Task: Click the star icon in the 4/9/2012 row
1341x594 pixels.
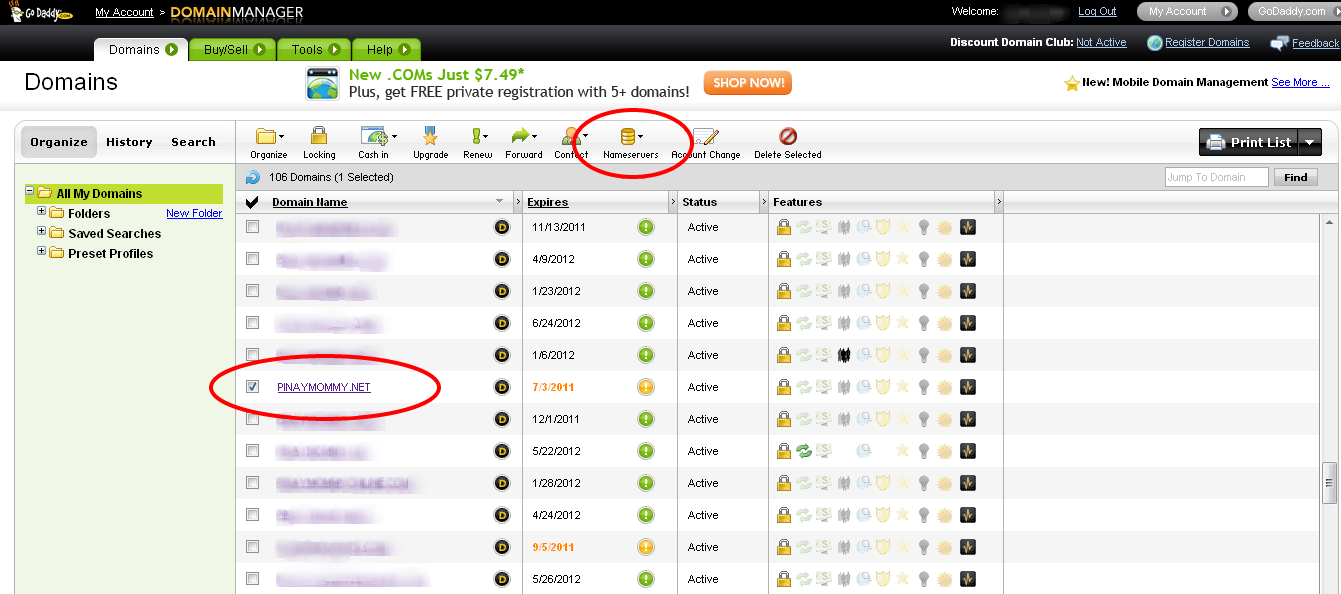Action: pyautogui.click(x=902, y=259)
